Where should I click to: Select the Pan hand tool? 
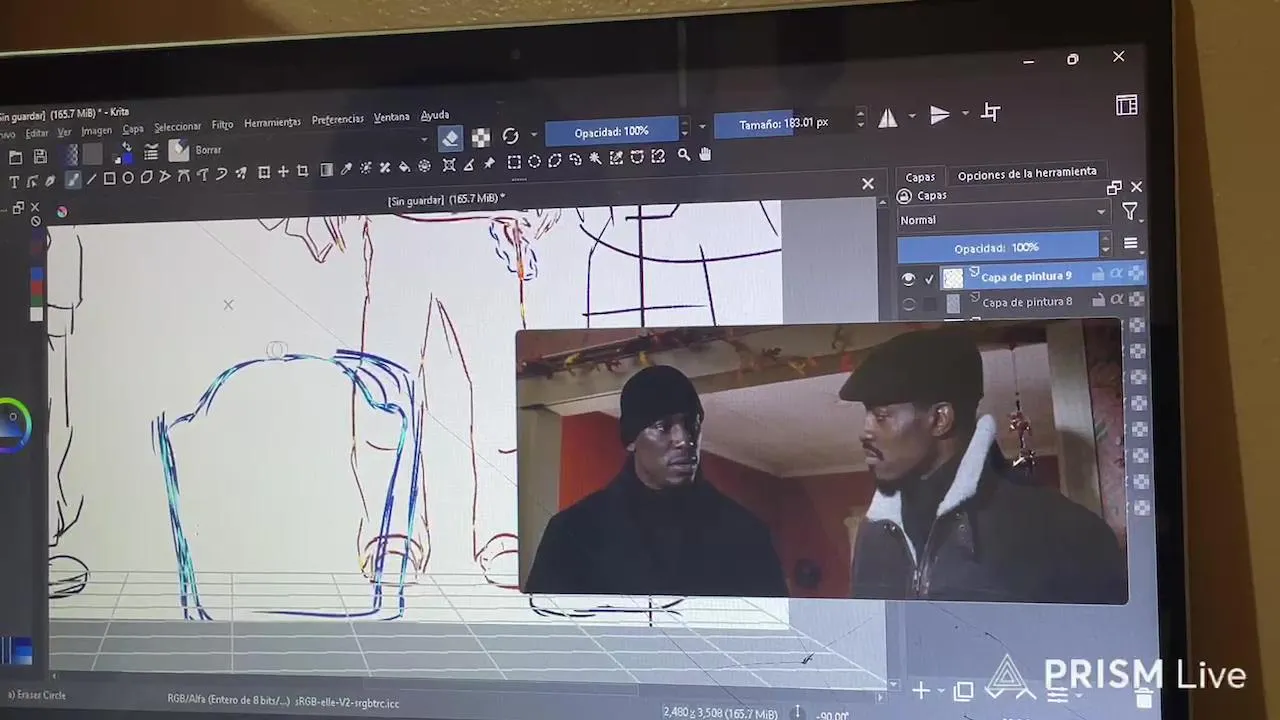[x=705, y=154]
